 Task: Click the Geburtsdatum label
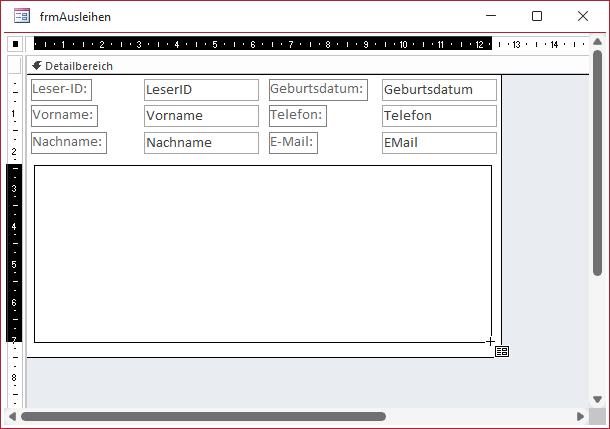pyautogui.click(x=317, y=89)
